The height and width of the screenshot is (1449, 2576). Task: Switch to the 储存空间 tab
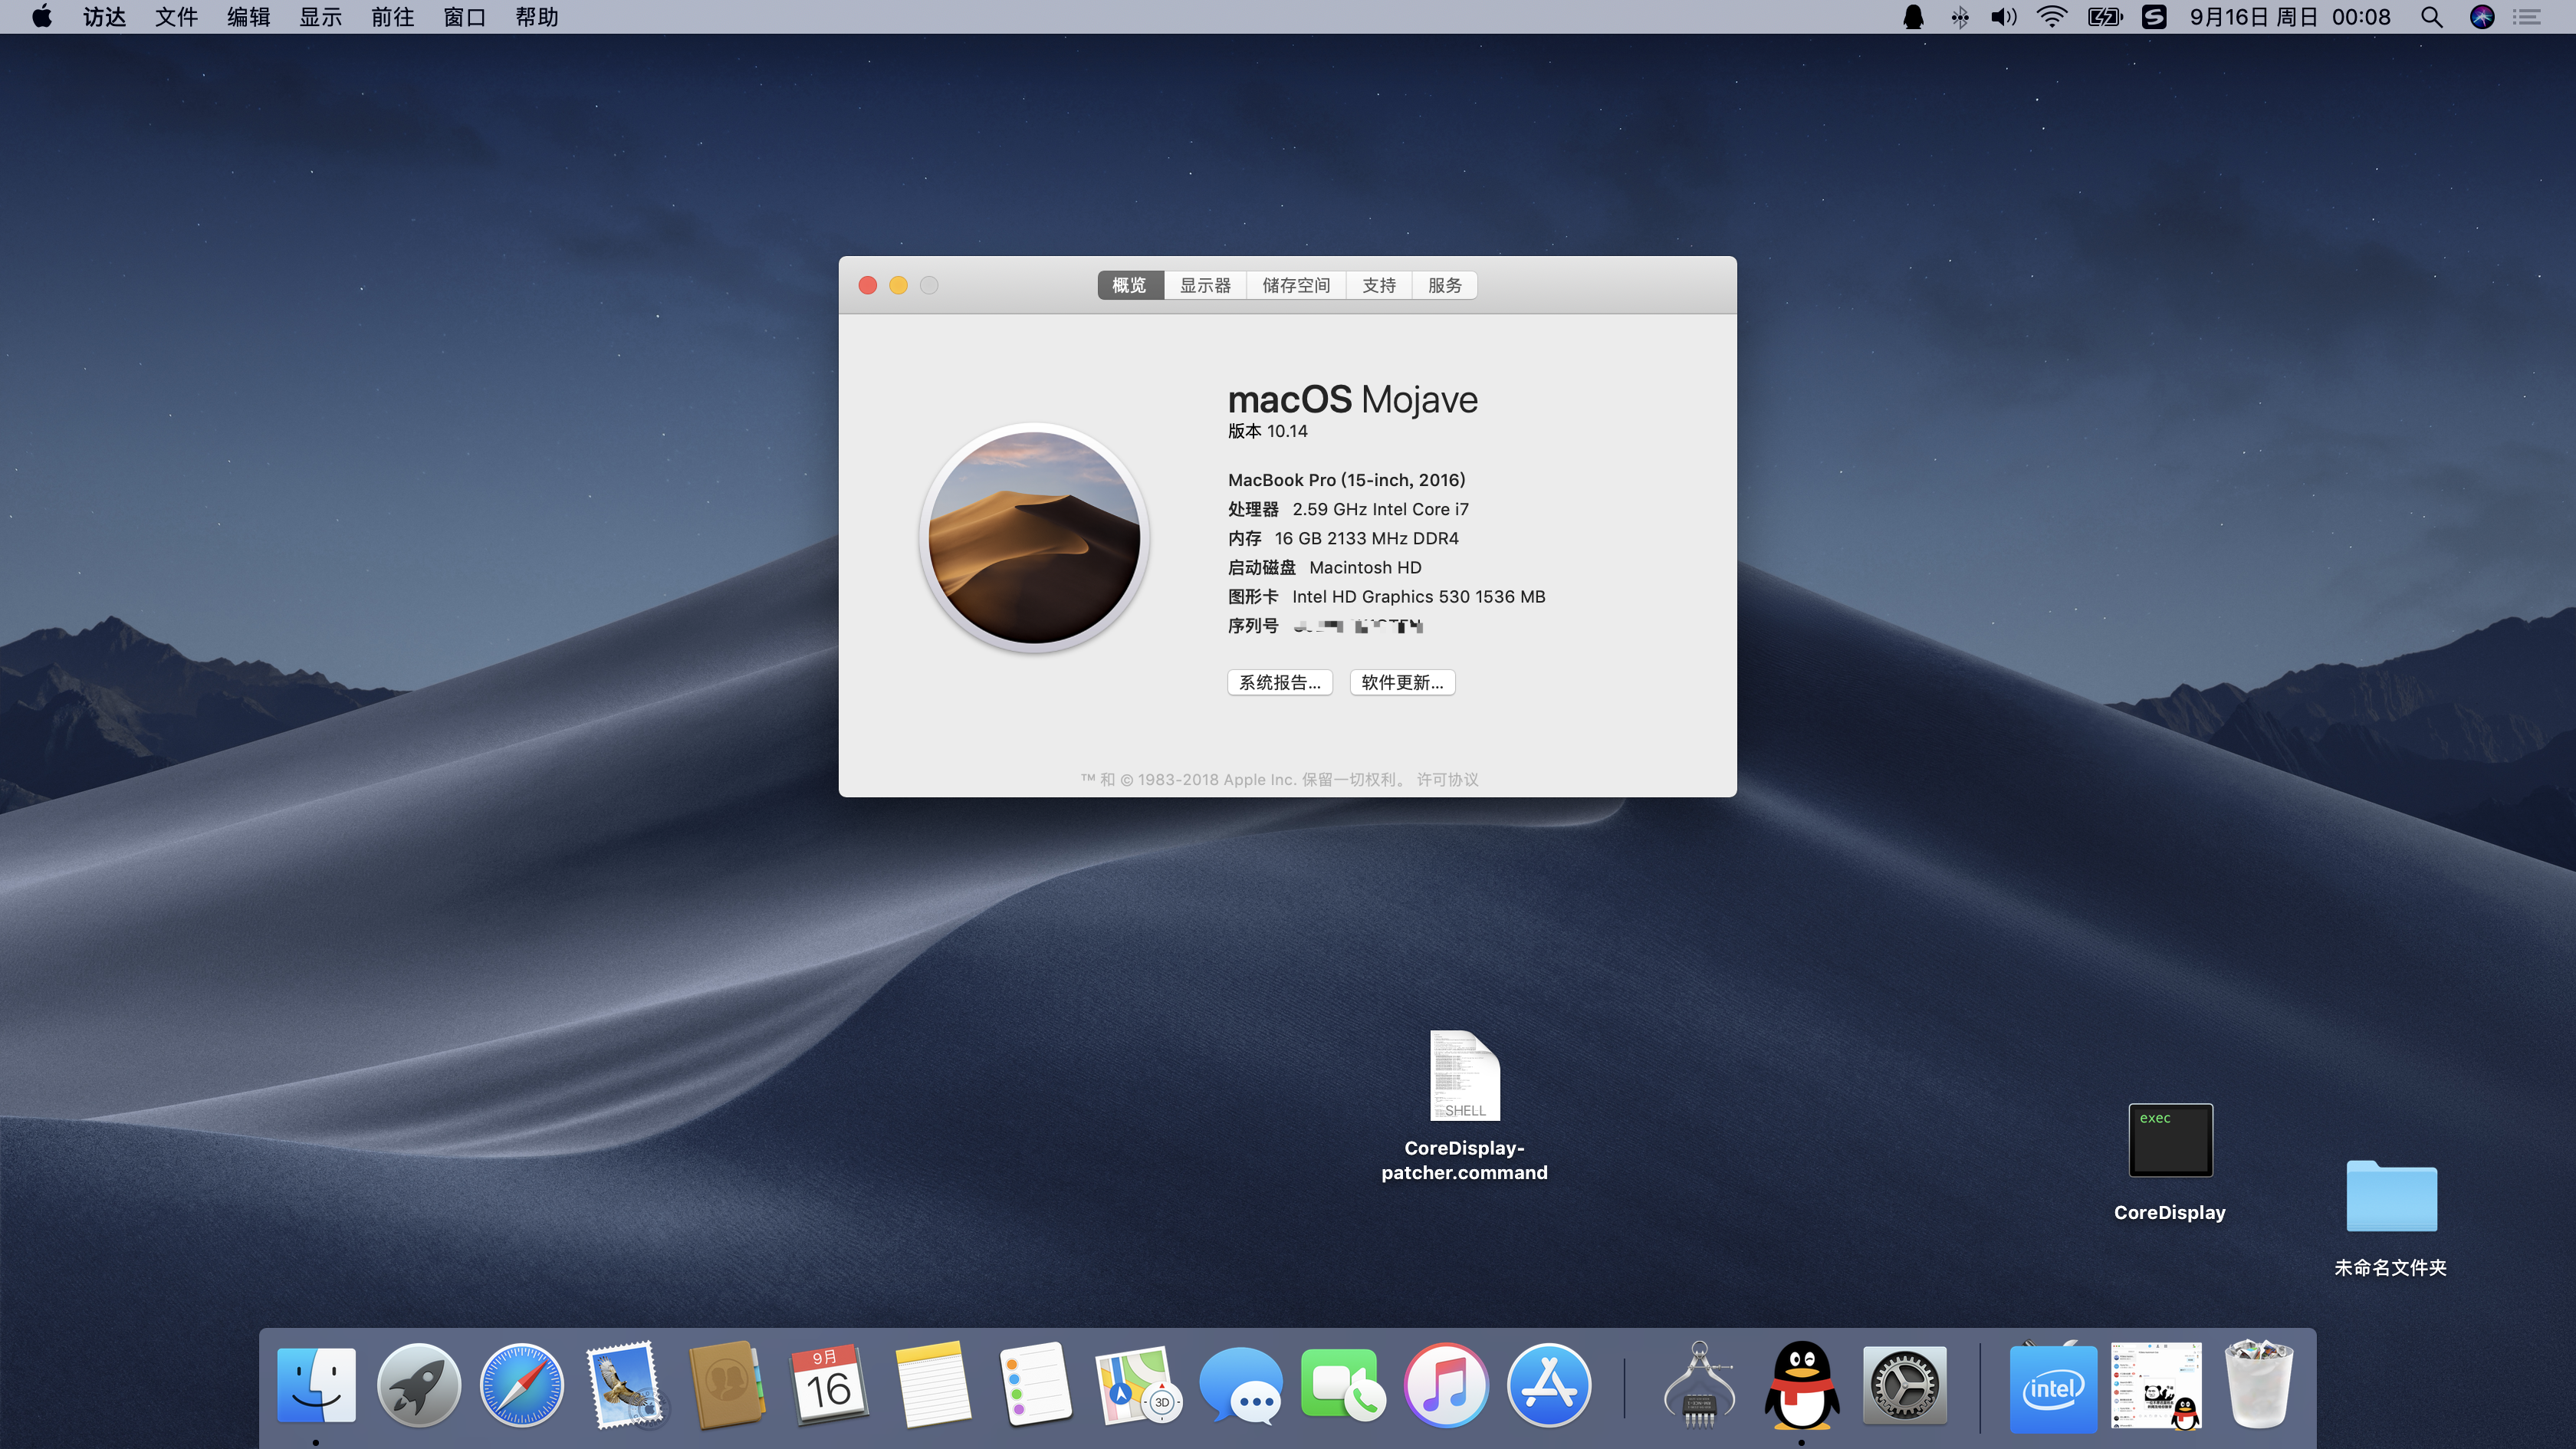click(x=1296, y=285)
